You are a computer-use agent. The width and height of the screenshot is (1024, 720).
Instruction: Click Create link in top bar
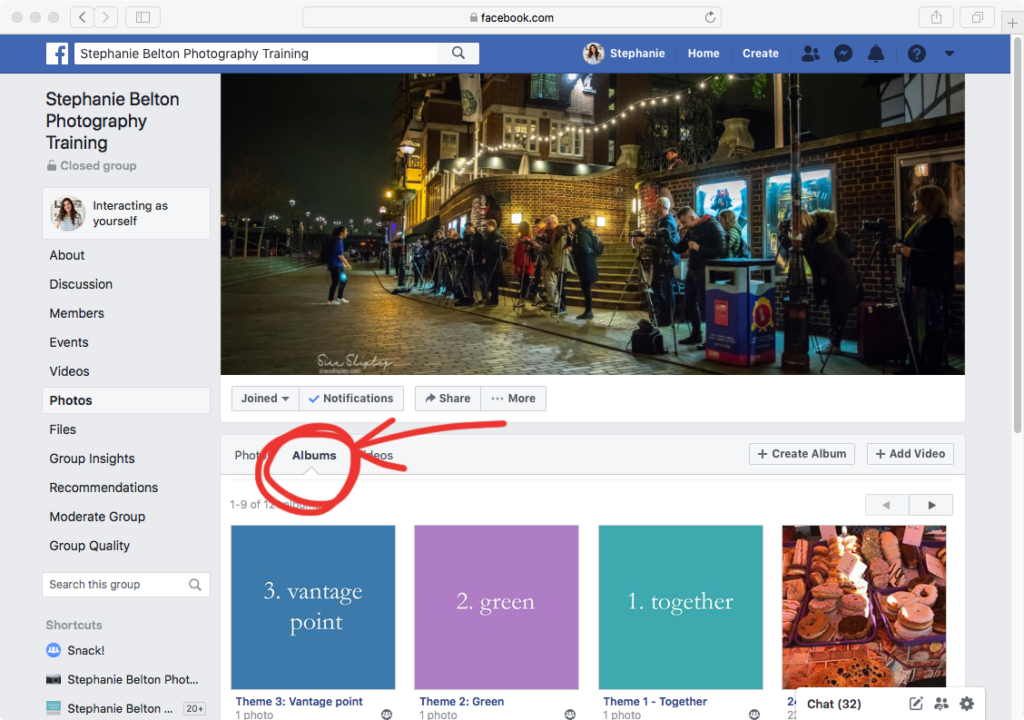click(x=760, y=54)
